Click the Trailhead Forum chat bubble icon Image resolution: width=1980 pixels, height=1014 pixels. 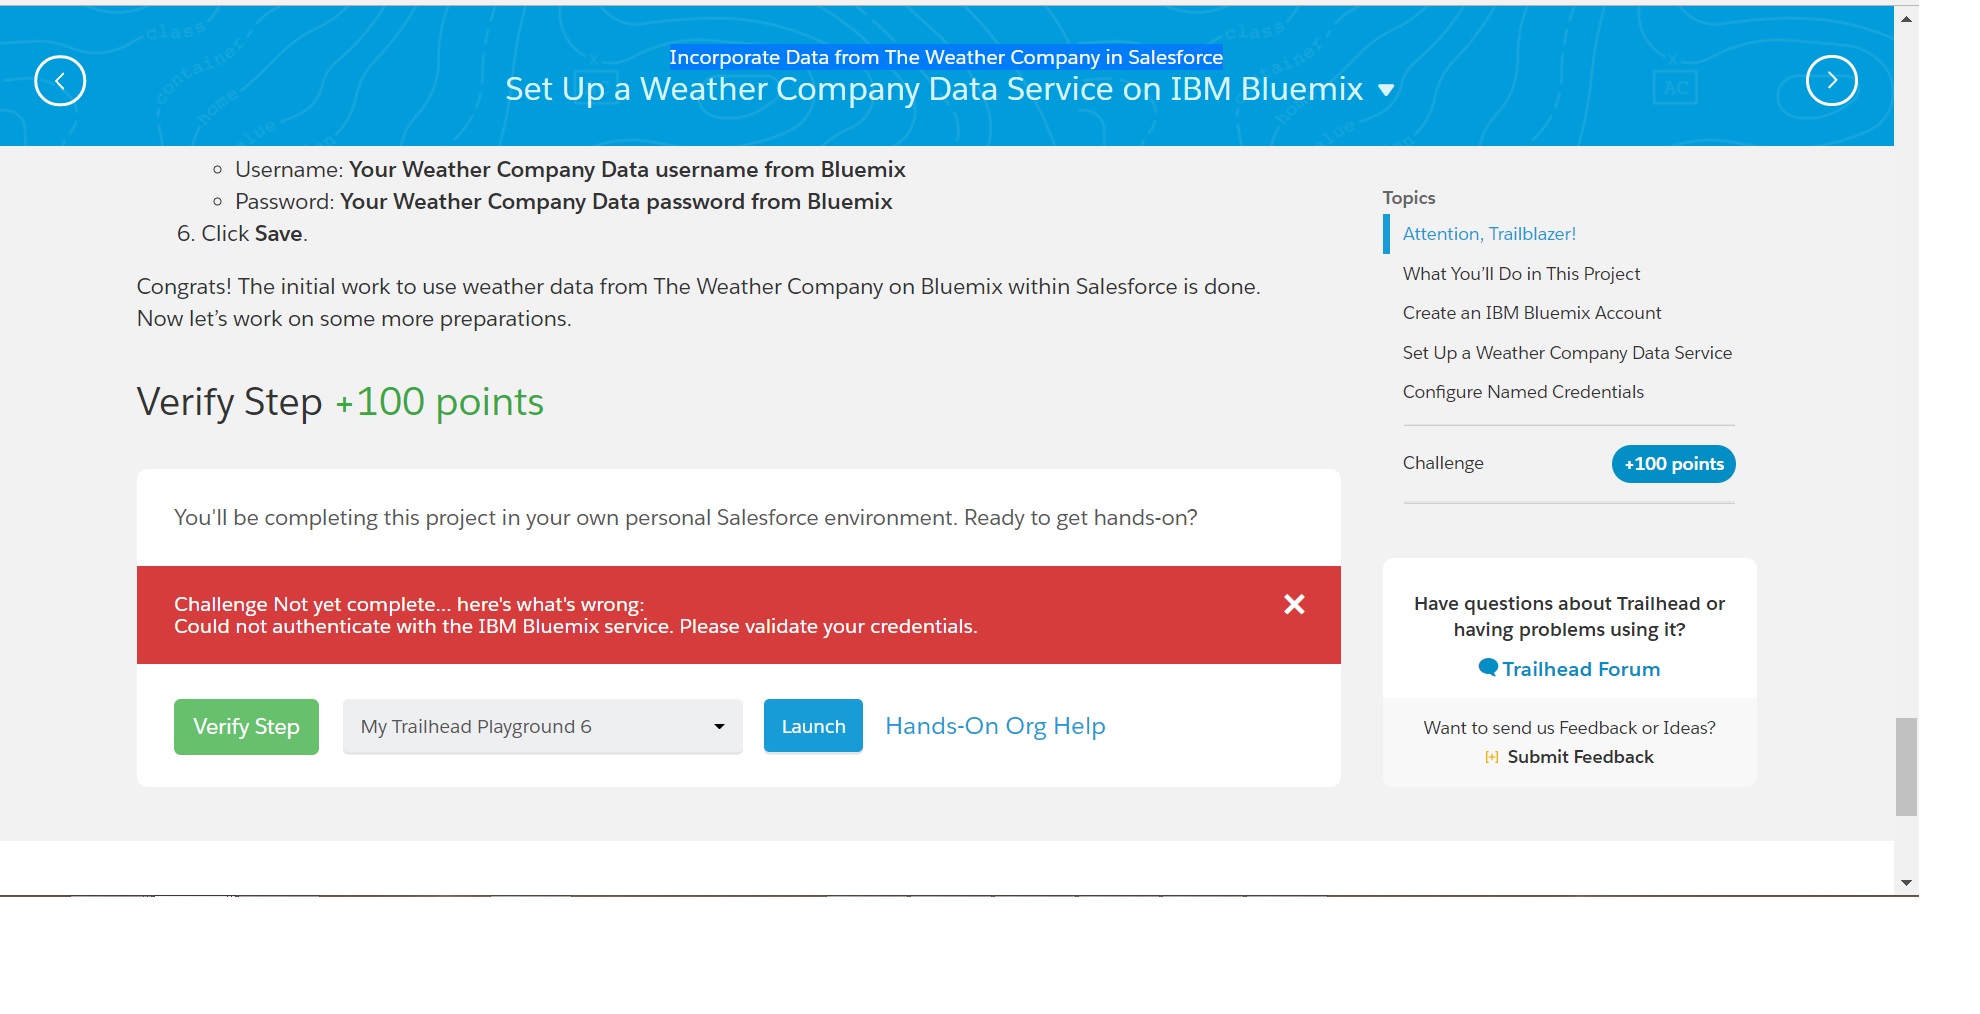coord(1488,668)
